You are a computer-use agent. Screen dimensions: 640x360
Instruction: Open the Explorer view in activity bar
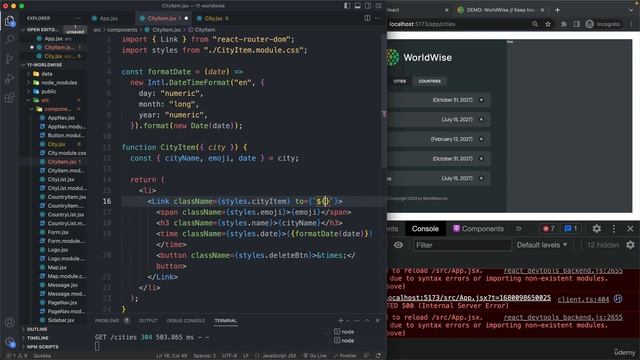click(x=9, y=20)
